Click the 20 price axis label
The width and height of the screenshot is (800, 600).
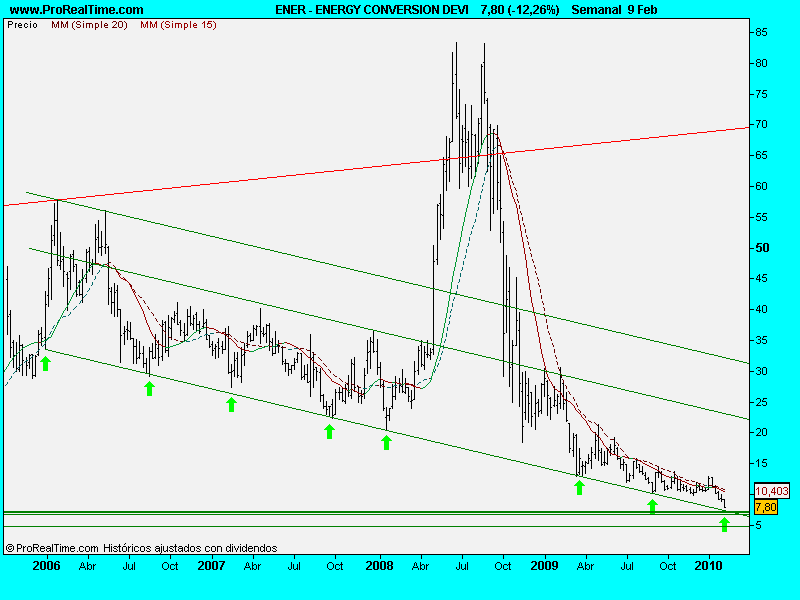(761, 433)
